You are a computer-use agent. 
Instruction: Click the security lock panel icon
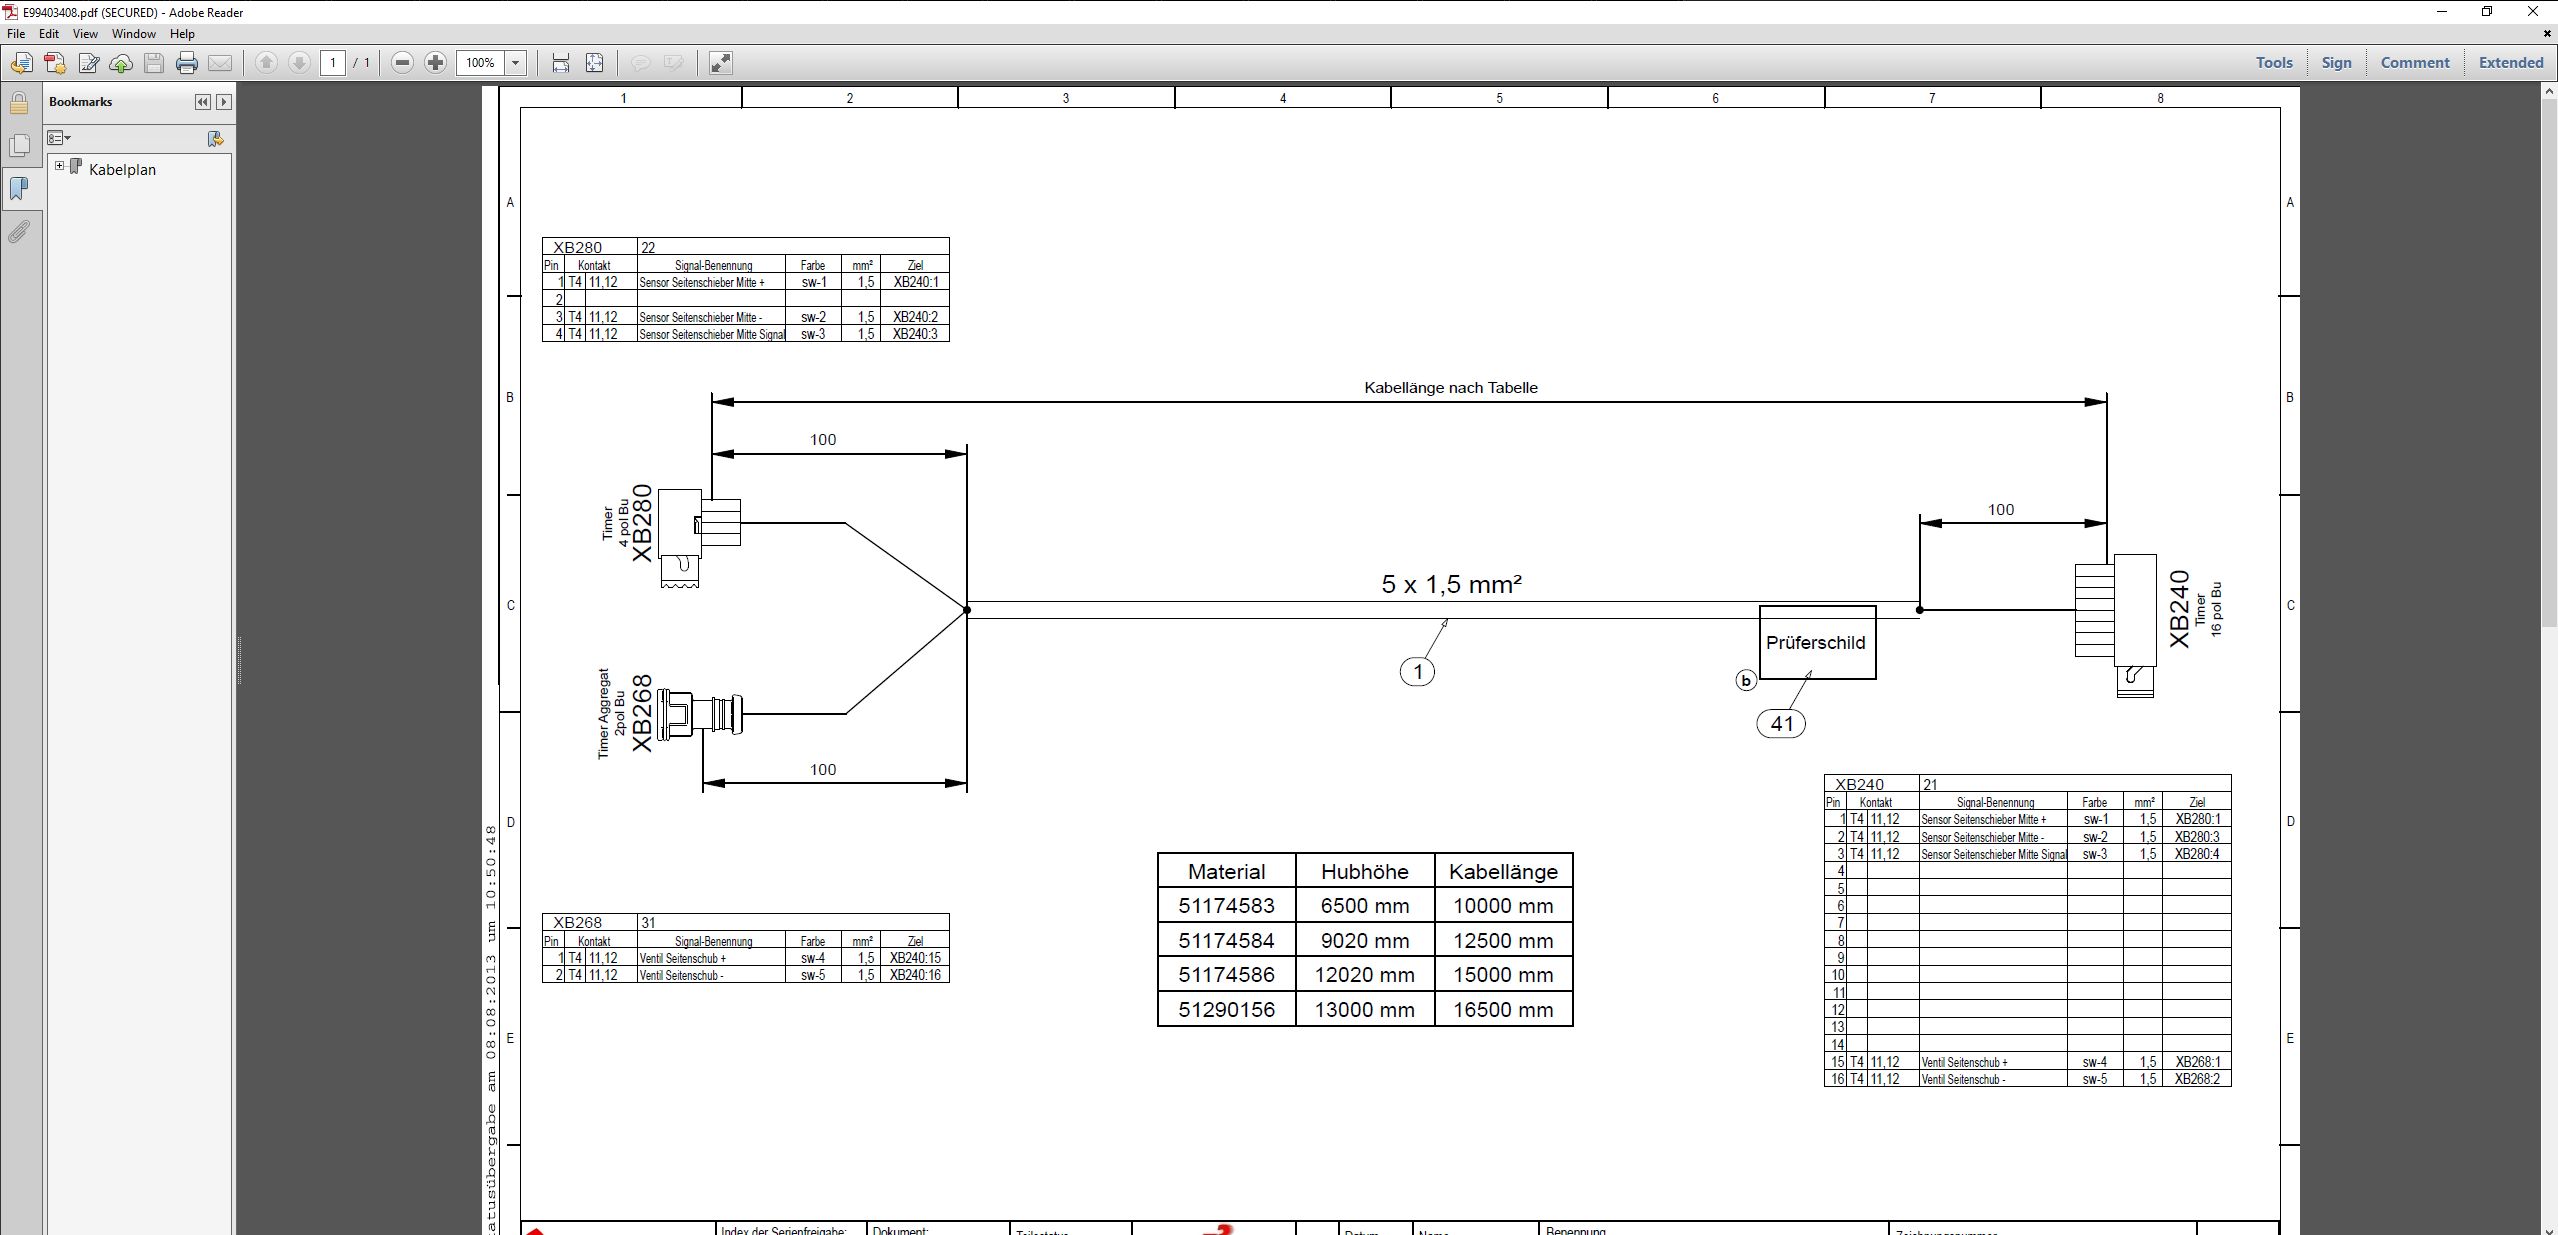(19, 103)
